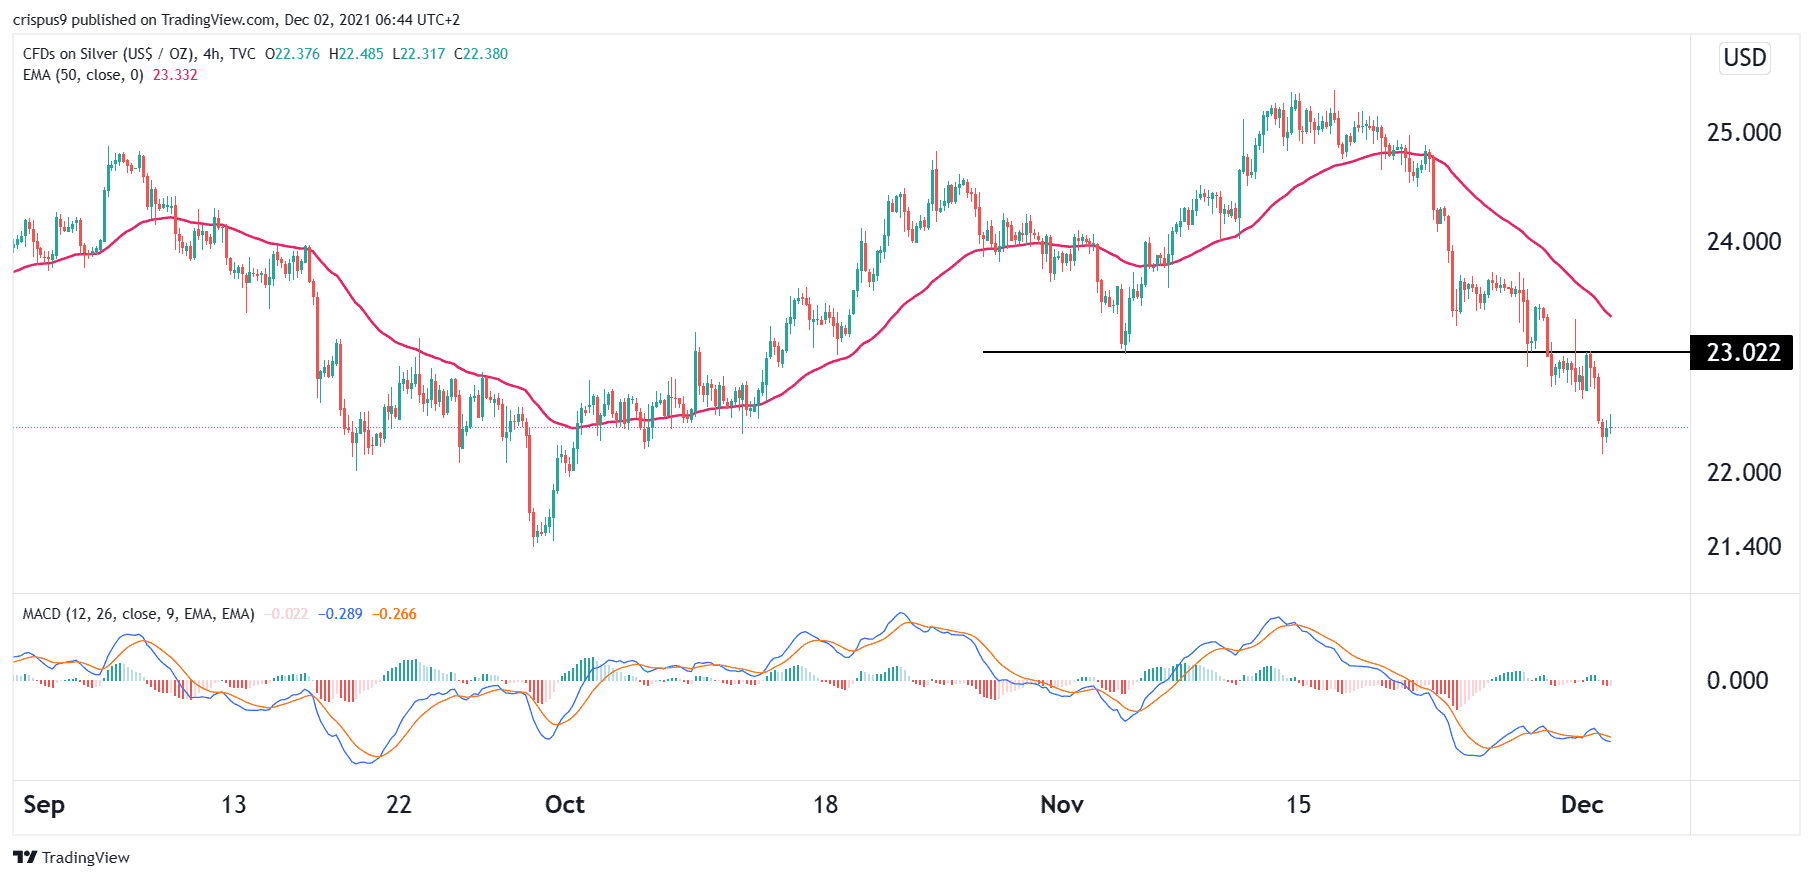Click the TradingView logo icon

[25, 857]
